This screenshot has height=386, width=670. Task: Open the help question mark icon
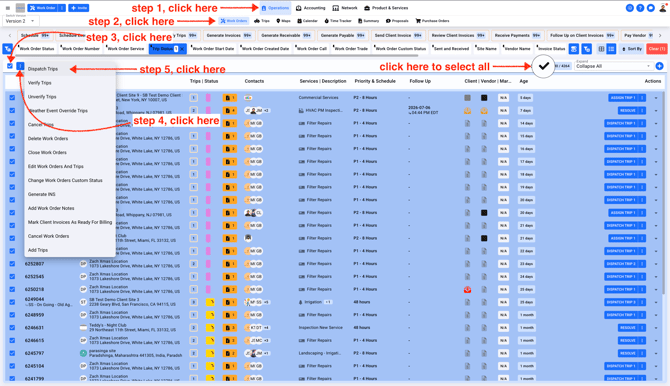(640, 8)
